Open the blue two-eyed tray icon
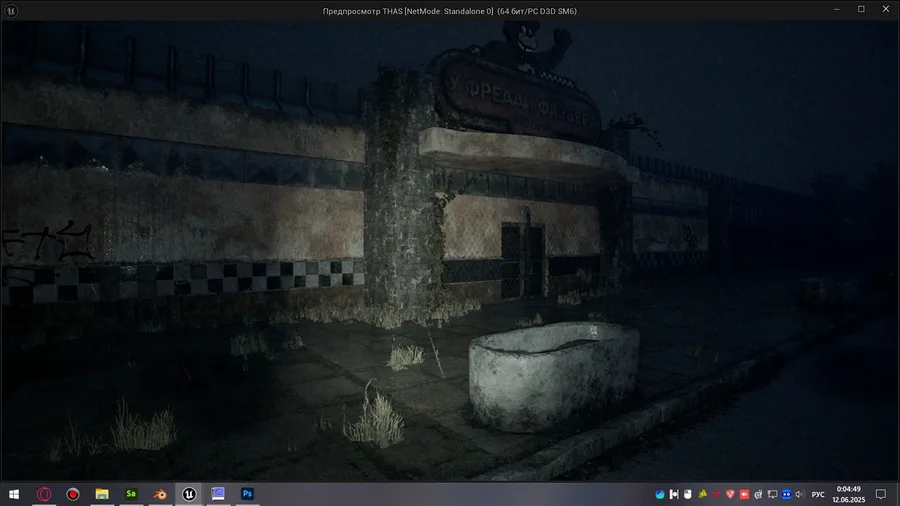 click(786, 494)
